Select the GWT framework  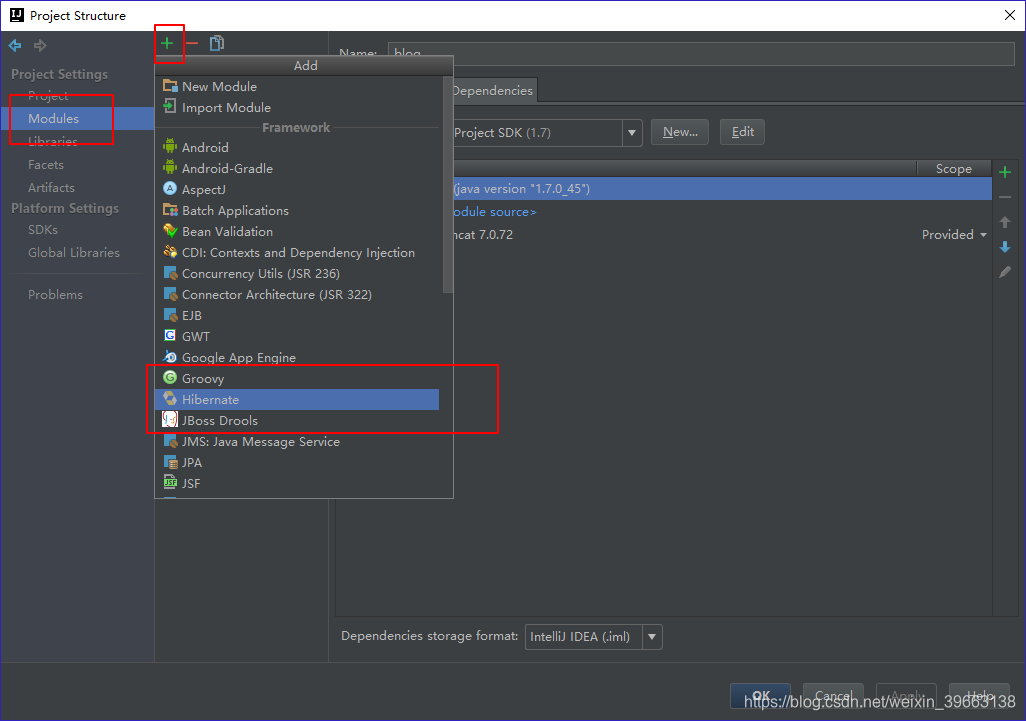pyautogui.click(x=299, y=336)
